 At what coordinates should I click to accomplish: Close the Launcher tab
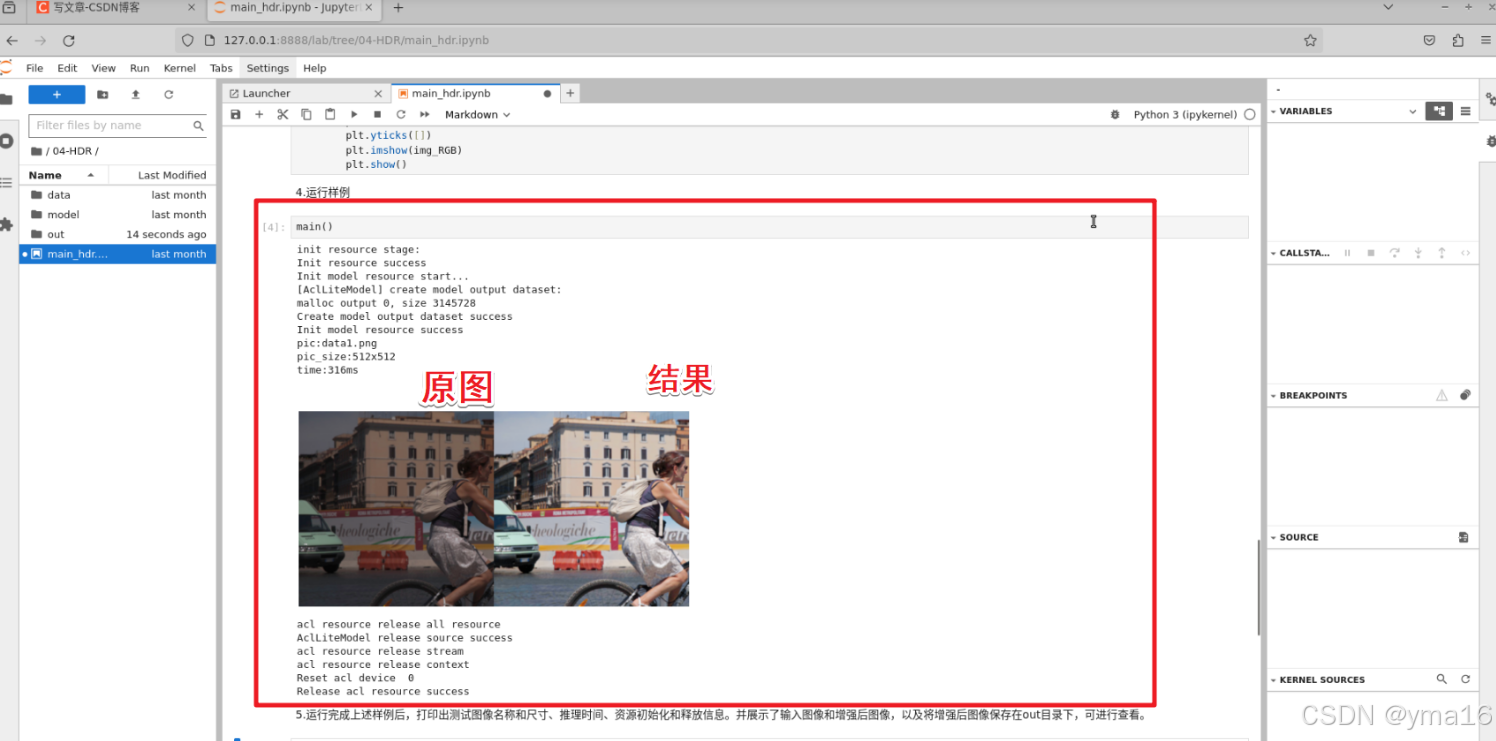click(378, 94)
